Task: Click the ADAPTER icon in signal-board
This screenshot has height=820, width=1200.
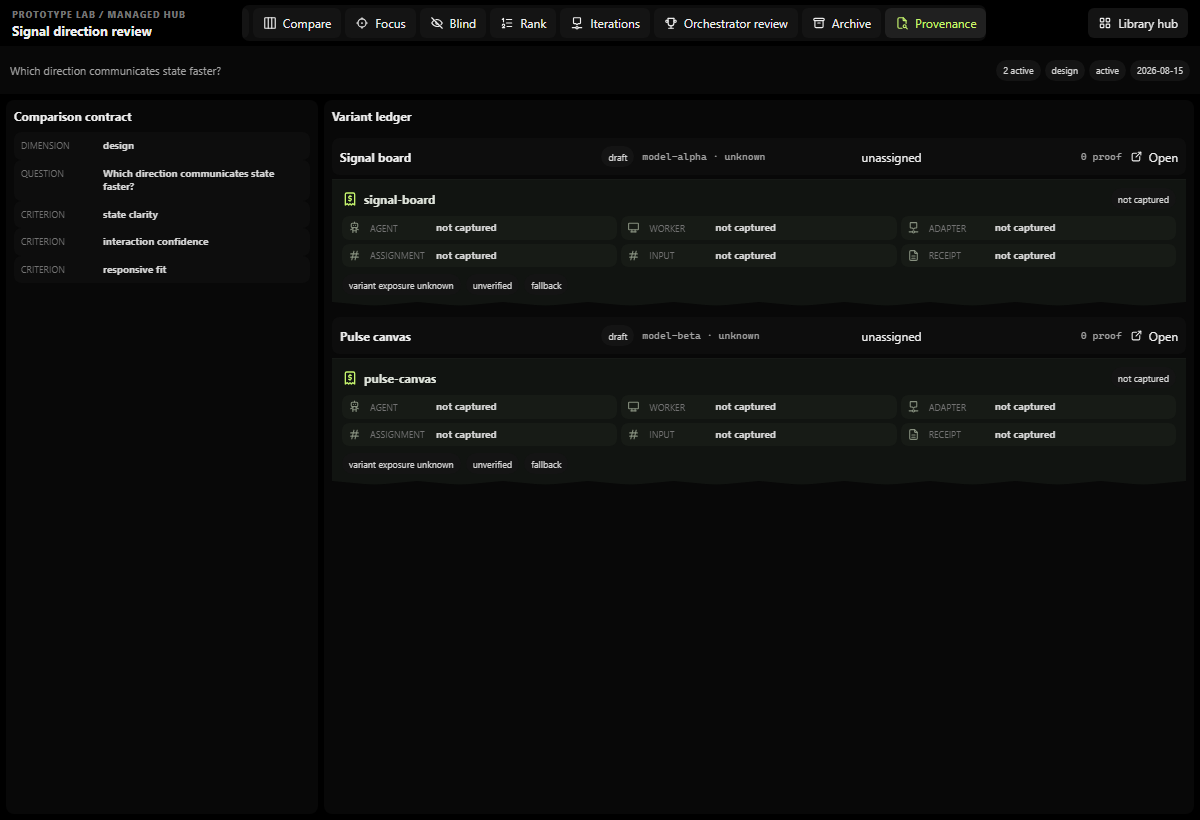Action: [913, 228]
